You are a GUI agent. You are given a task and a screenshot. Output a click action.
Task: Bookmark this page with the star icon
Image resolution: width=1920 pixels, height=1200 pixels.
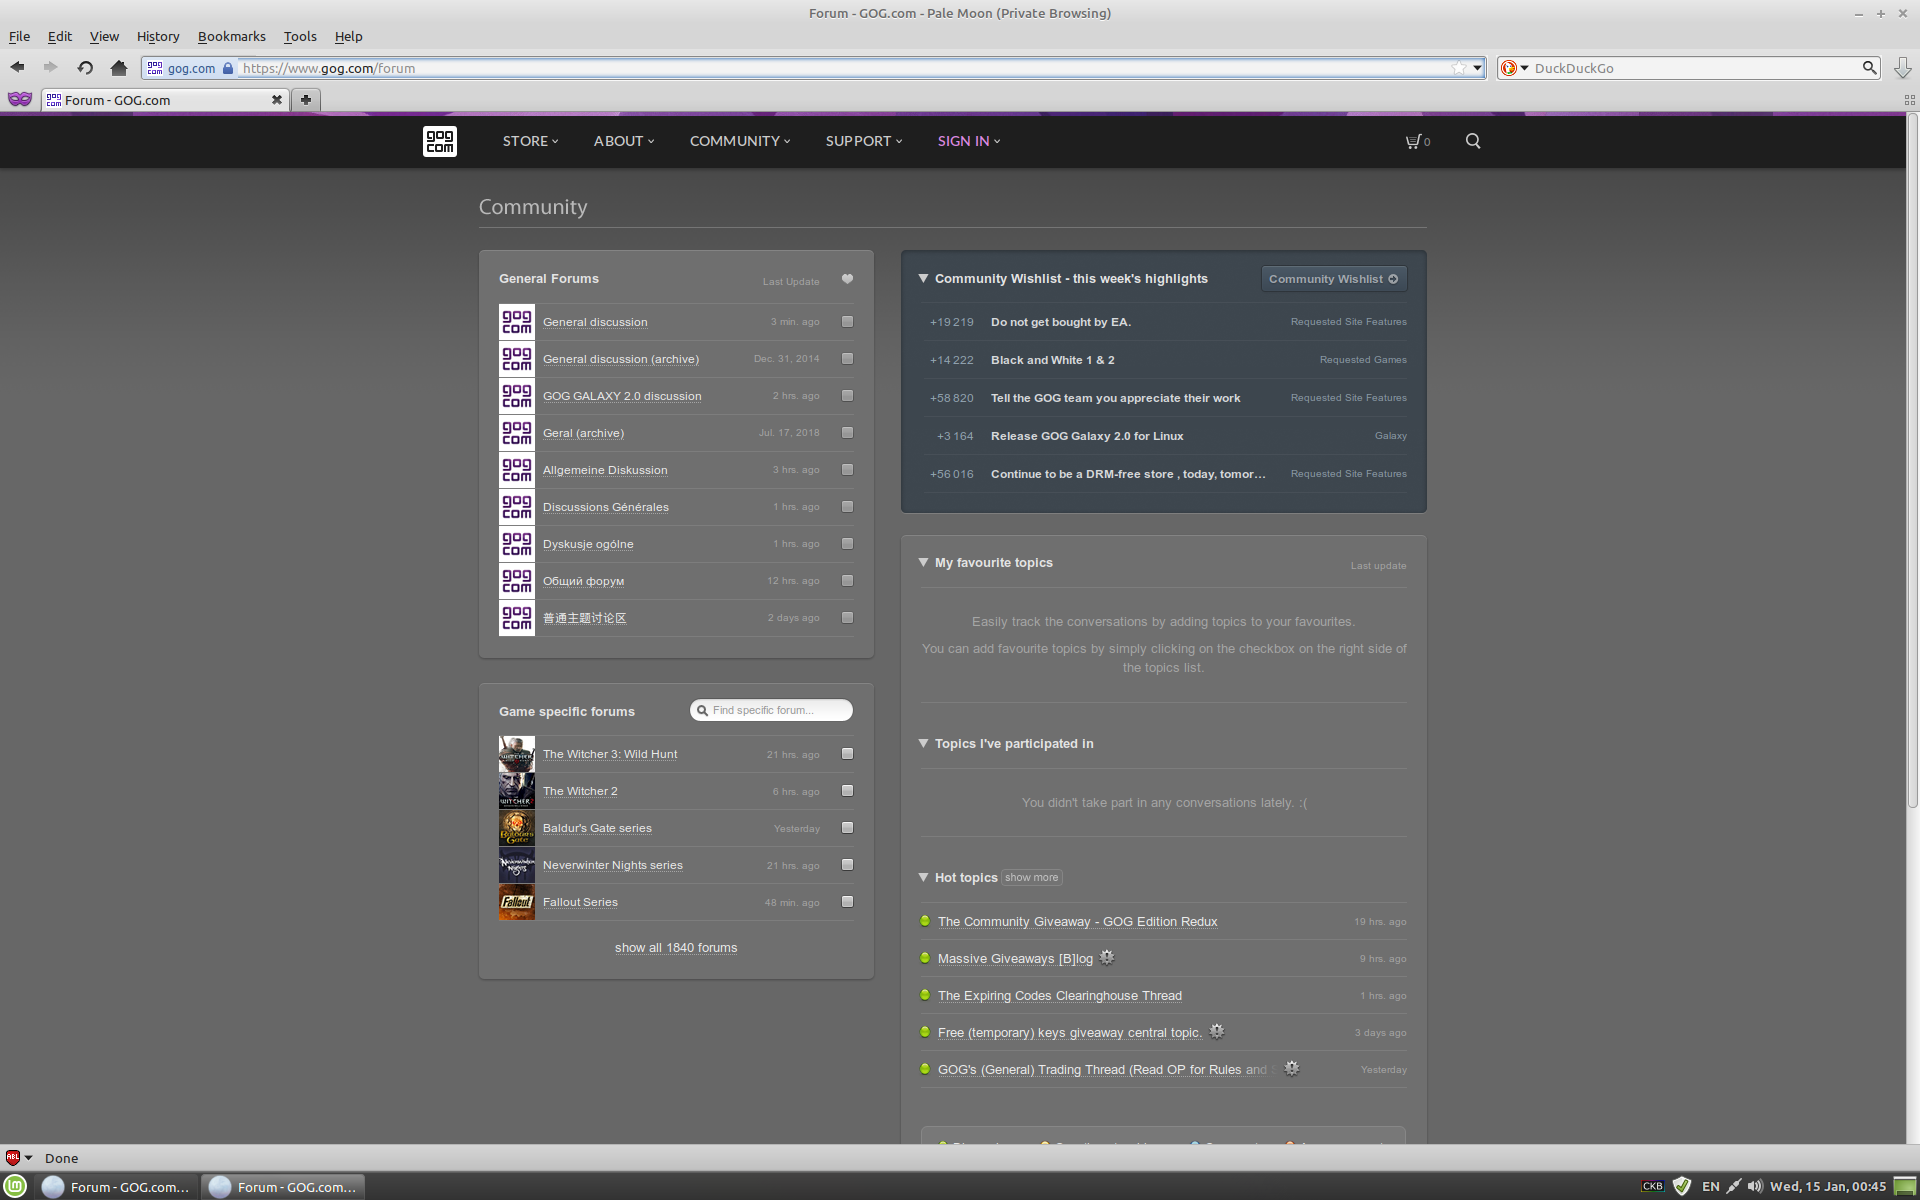tap(1459, 68)
